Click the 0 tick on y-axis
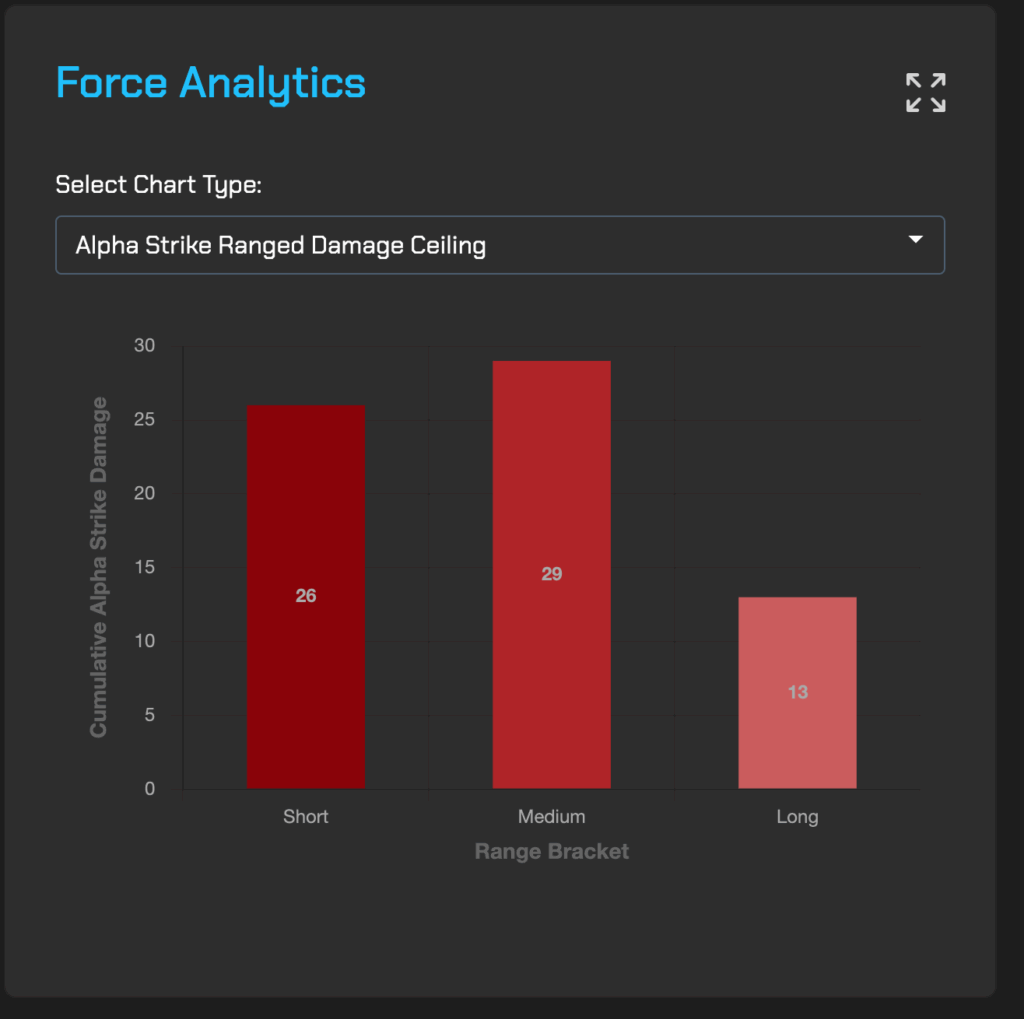The height and width of the screenshot is (1019, 1024). (149, 789)
